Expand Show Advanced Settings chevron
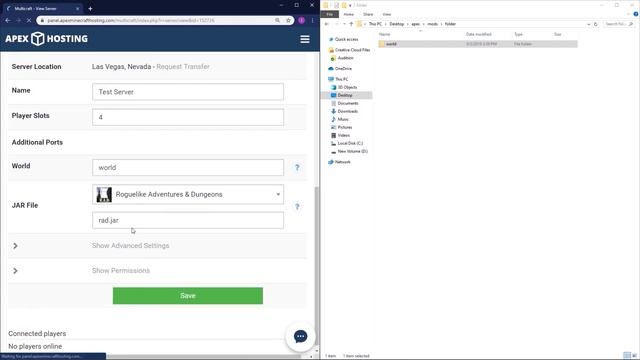The height and width of the screenshot is (360, 640). point(15,246)
